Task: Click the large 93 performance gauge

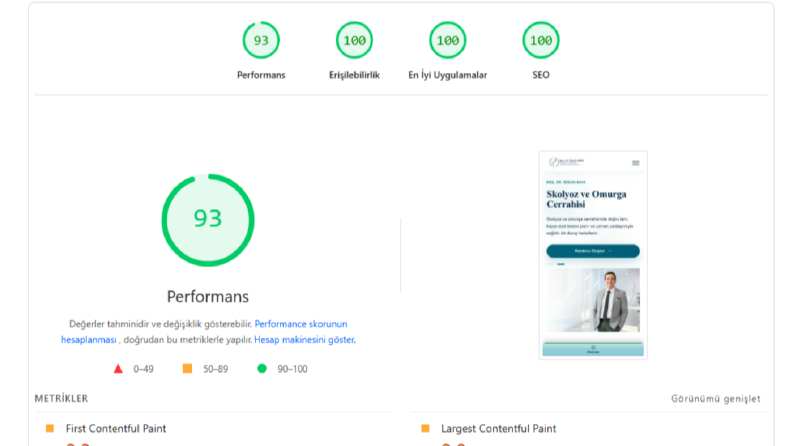Action: [x=208, y=220]
